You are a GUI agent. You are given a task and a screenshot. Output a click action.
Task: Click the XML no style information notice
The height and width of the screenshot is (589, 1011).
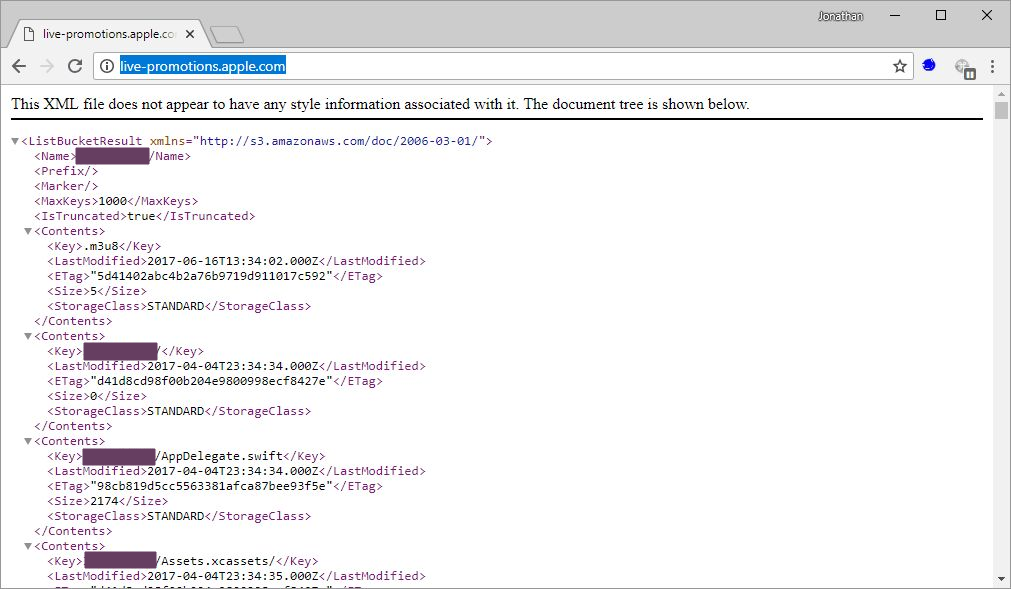coord(380,104)
